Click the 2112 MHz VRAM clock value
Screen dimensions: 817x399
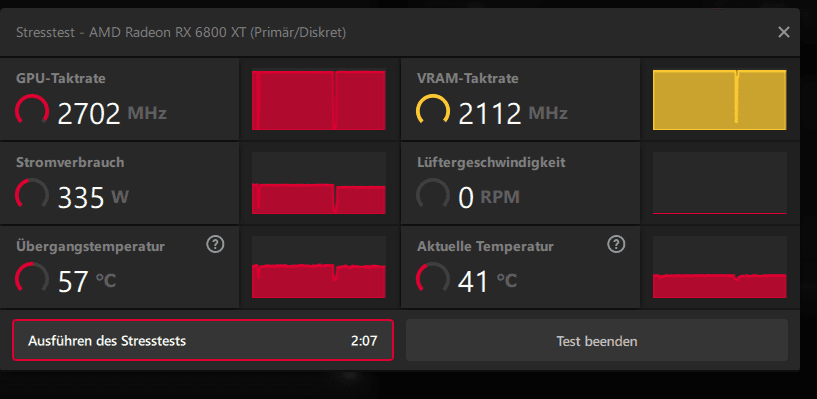[x=513, y=114]
